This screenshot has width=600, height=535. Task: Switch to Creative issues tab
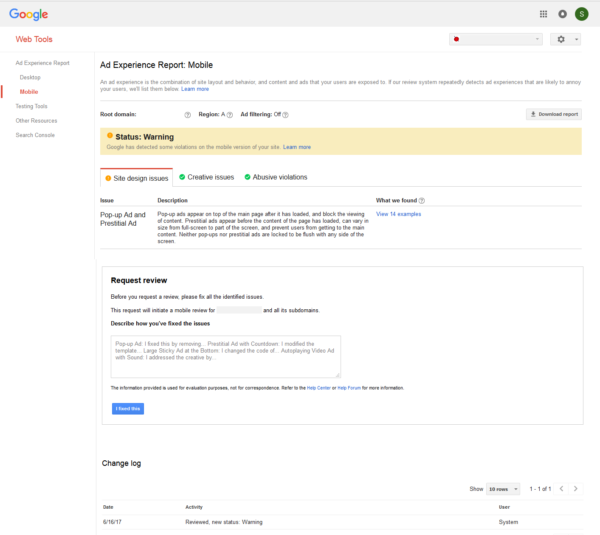click(207, 177)
